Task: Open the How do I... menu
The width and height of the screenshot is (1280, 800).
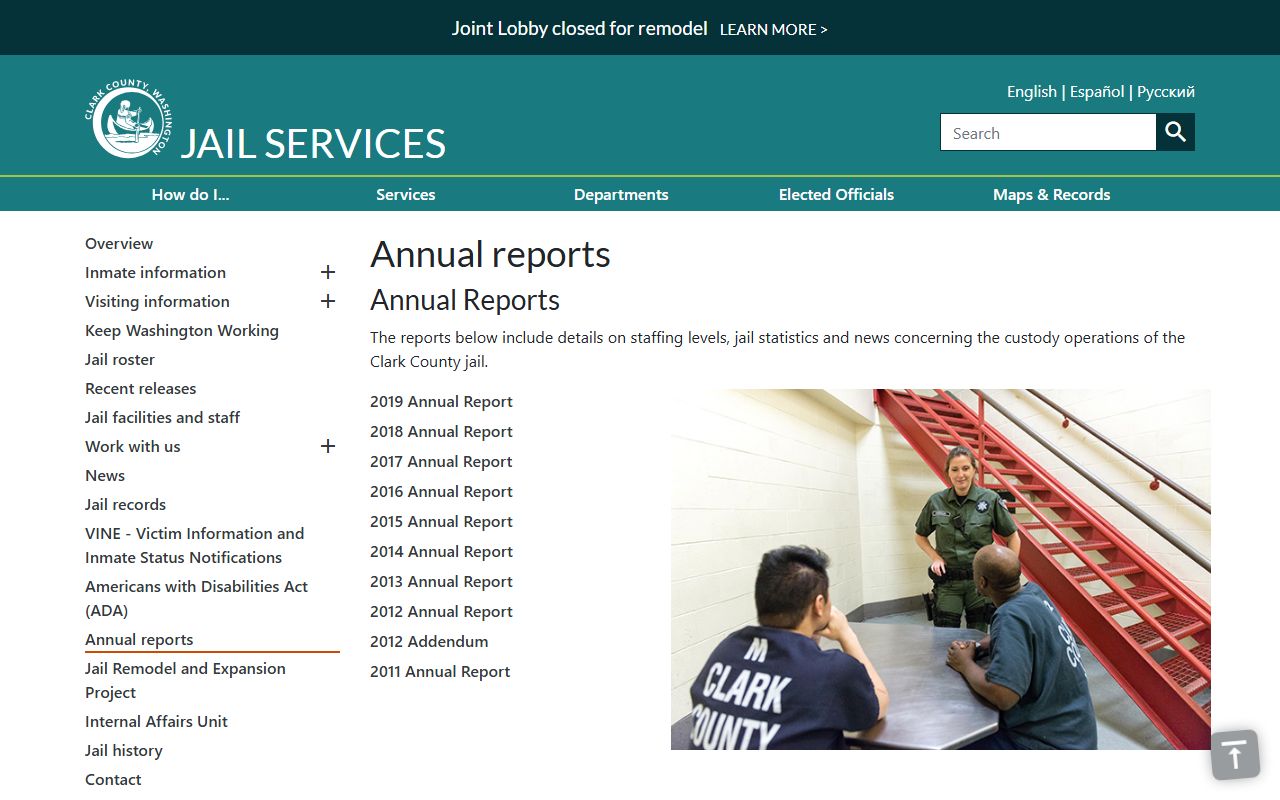Action: click(x=190, y=194)
